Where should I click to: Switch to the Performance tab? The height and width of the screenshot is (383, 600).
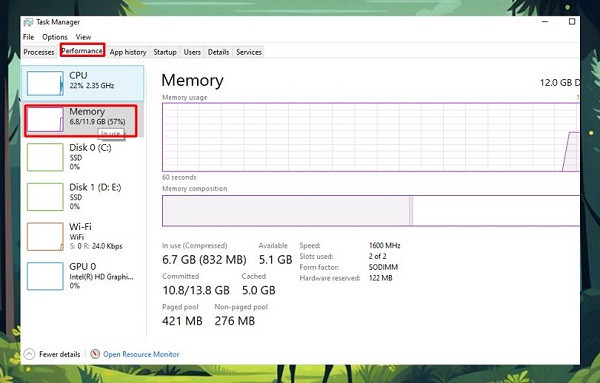(82, 51)
